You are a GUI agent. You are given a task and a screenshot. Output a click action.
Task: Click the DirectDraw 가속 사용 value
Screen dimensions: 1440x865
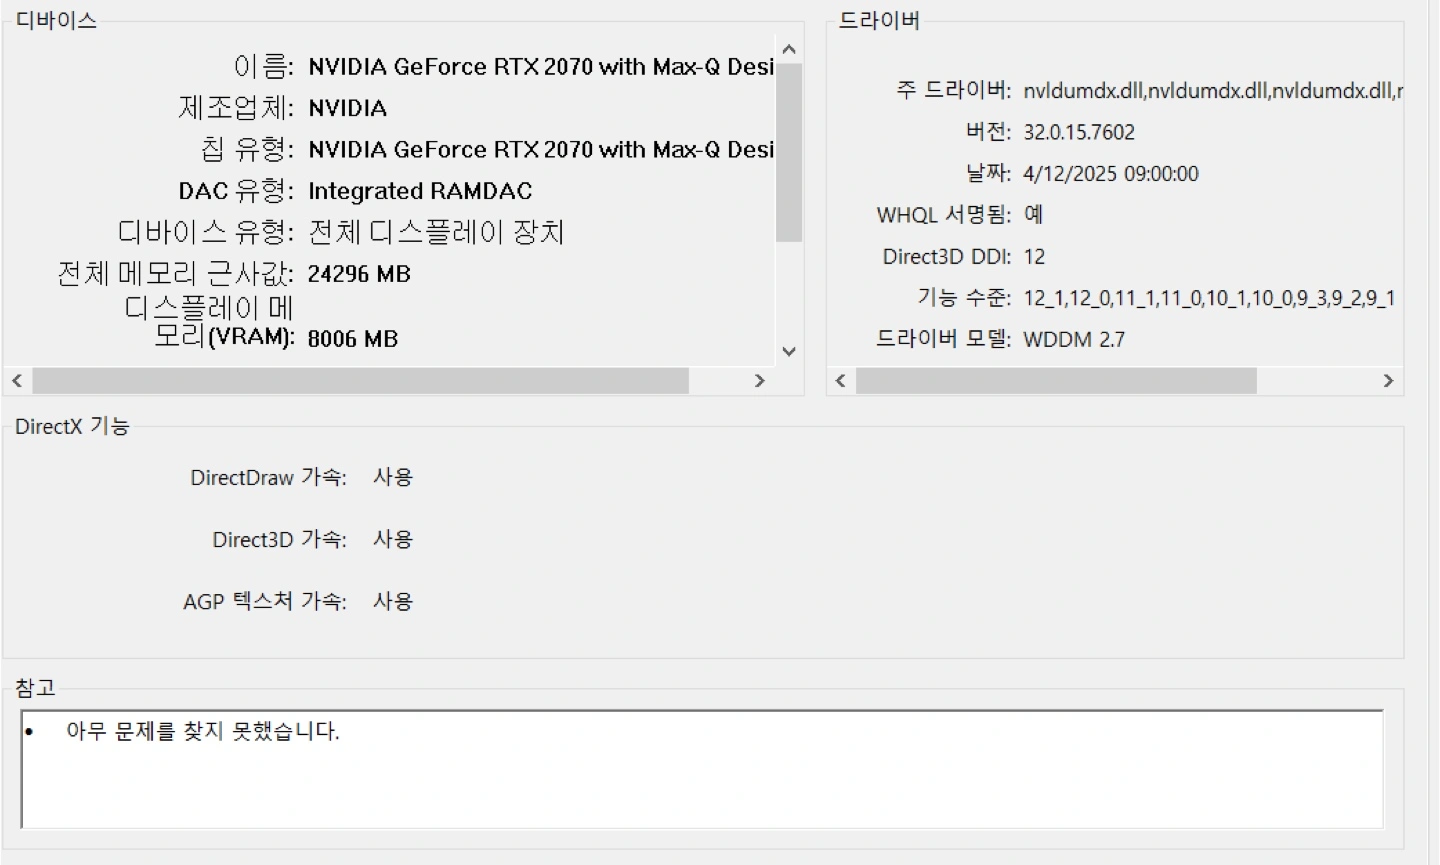tap(393, 477)
